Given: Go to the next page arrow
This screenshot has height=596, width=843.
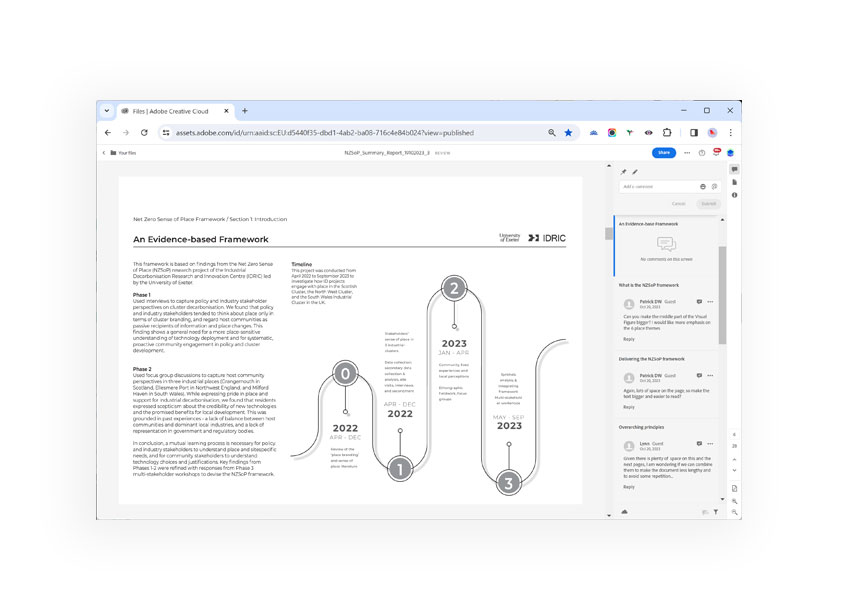Looking at the screenshot, I should coord(734,470).
